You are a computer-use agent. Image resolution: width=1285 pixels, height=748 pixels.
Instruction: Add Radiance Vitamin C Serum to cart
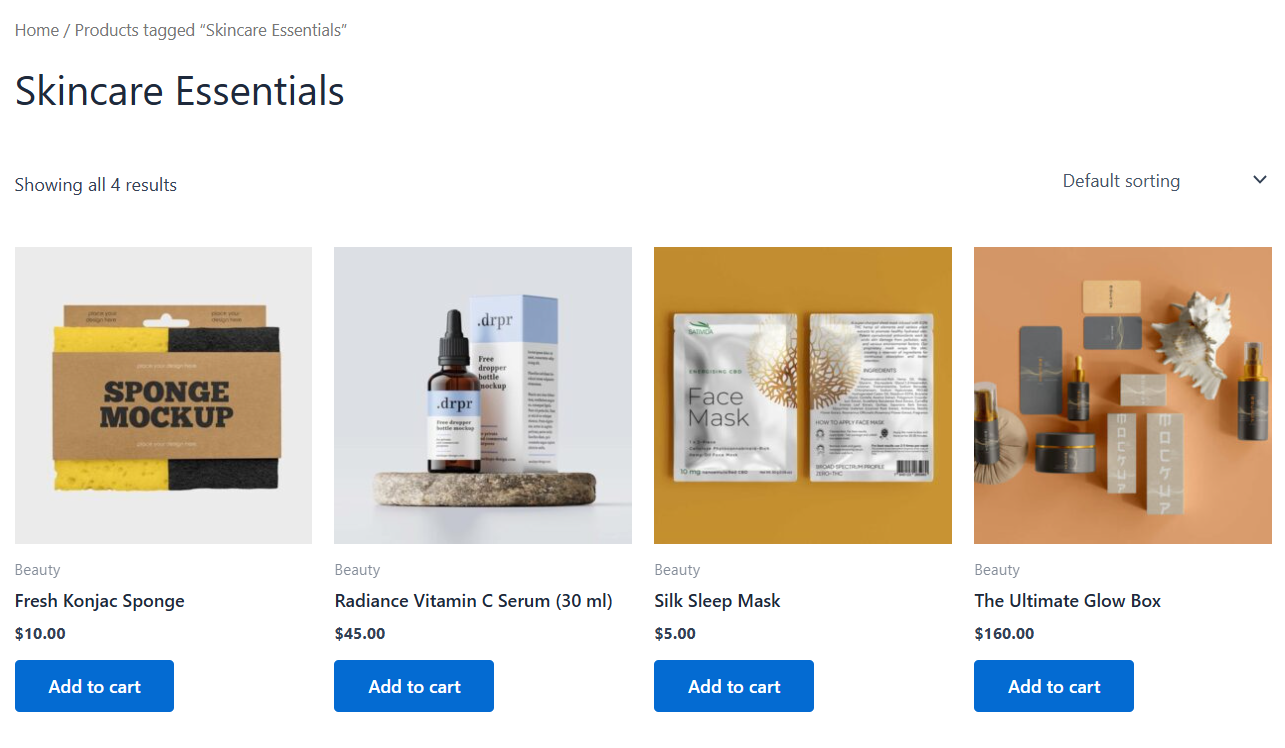pos(414,686)
